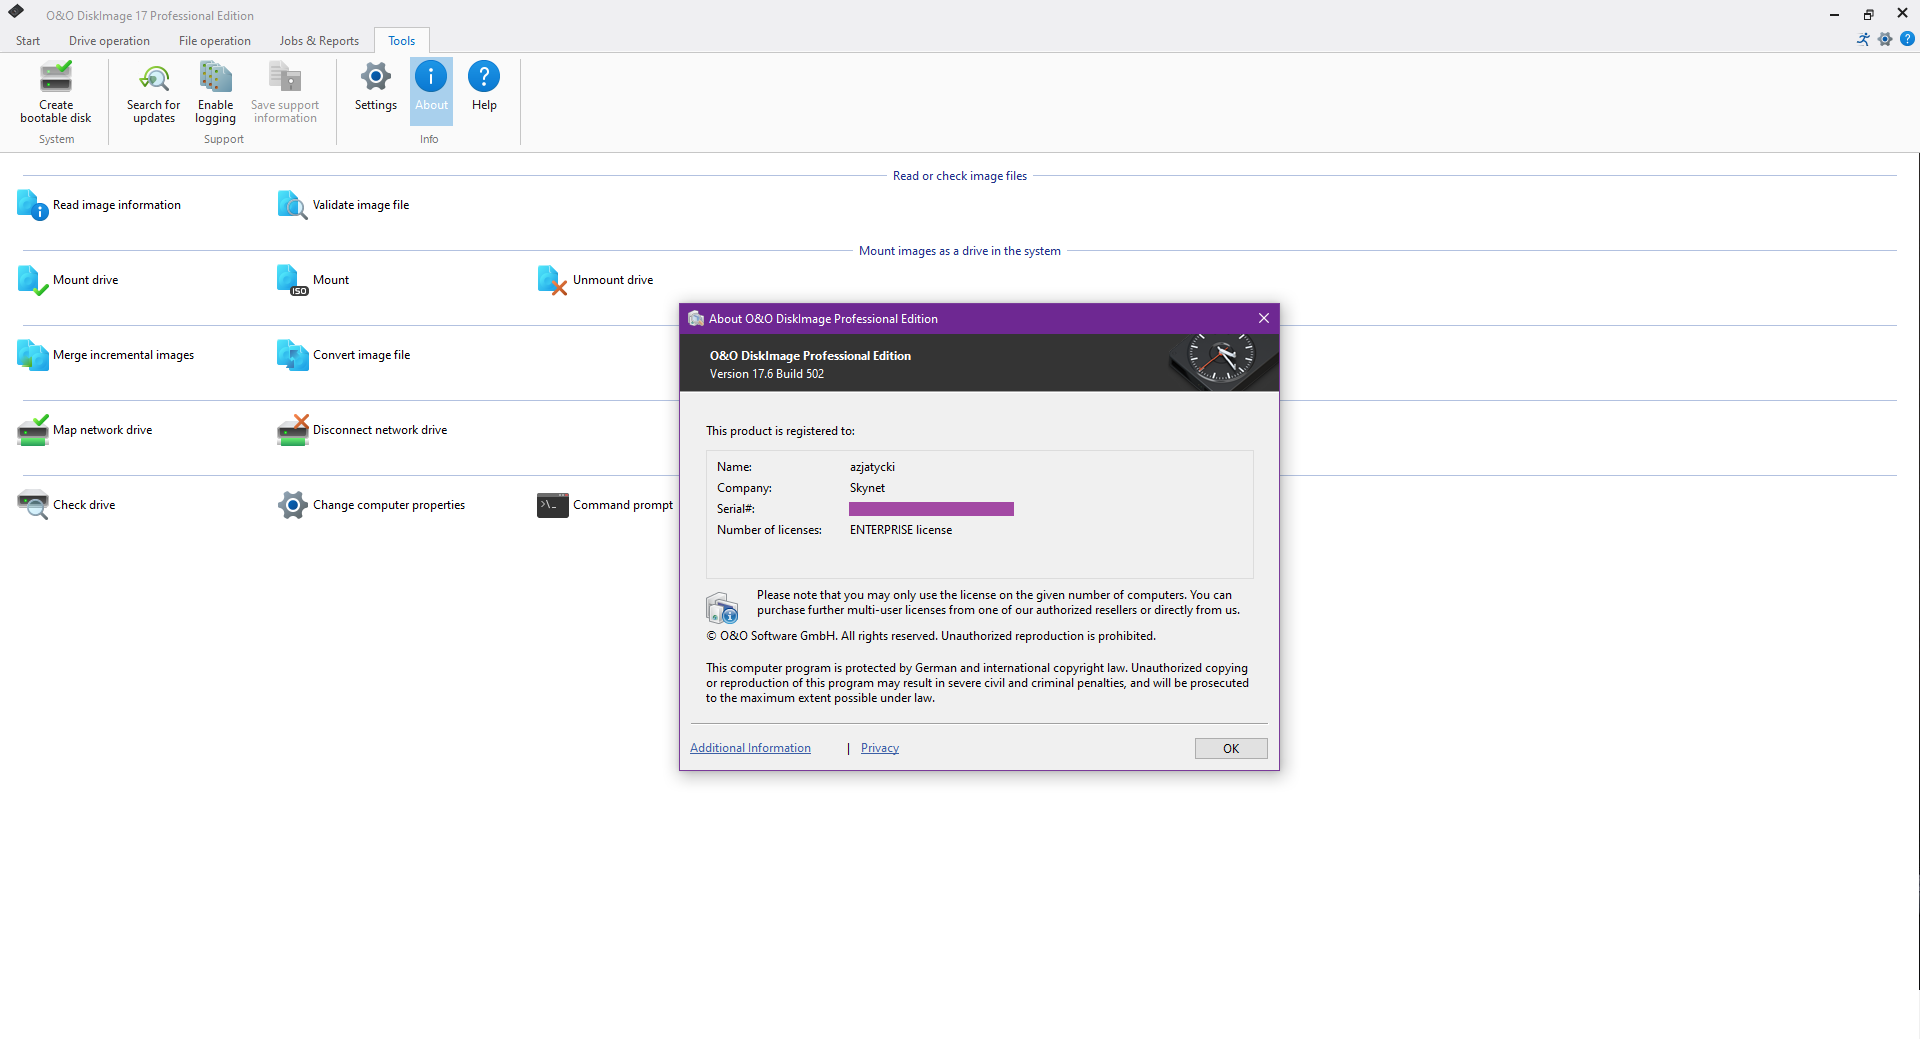Close the About dialog with X

(1264, 318)
